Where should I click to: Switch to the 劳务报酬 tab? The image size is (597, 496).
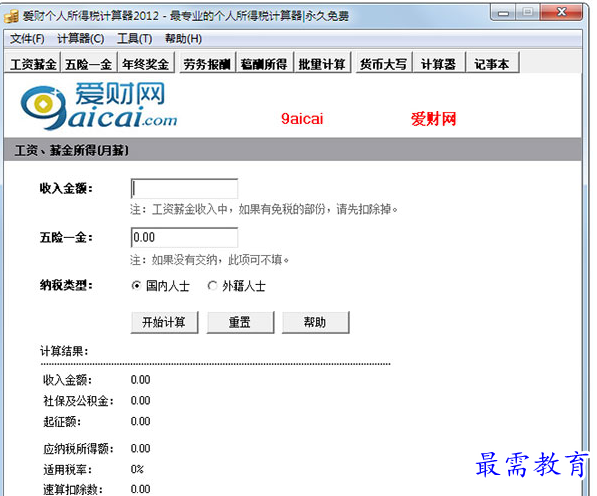(207, 64)
